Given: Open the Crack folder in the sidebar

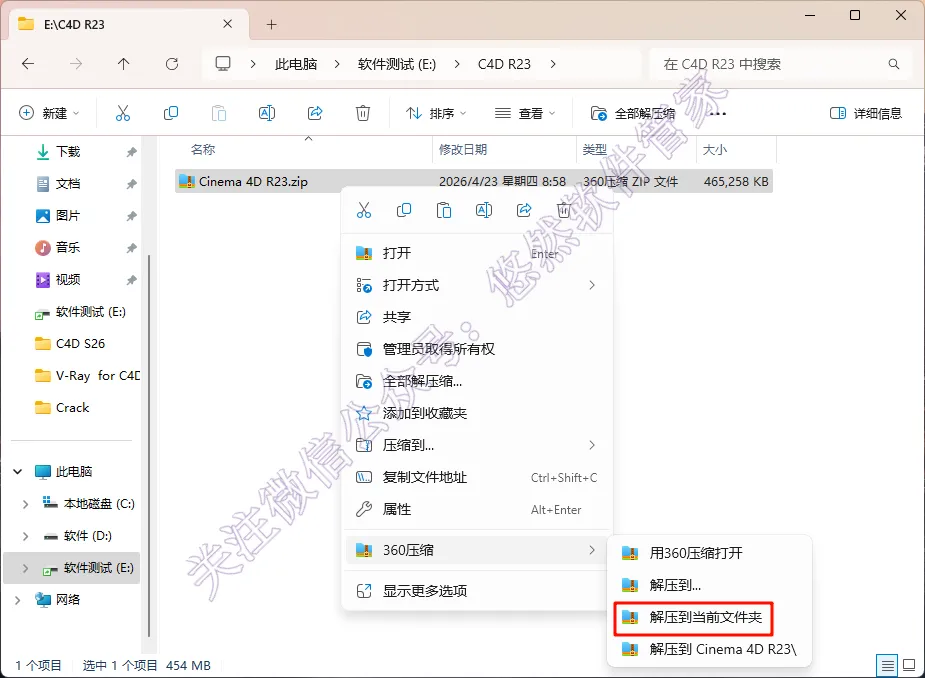Looking at the screenshot, I should click(x=72, y=407).
